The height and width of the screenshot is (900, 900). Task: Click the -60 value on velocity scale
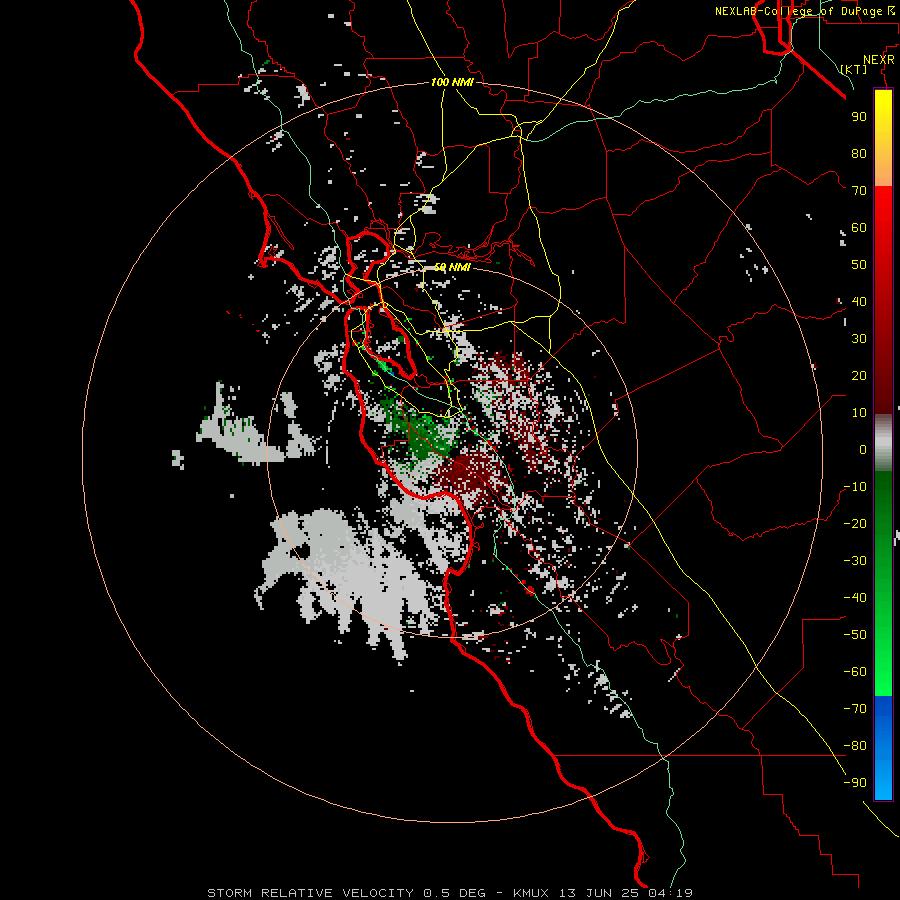855,672
